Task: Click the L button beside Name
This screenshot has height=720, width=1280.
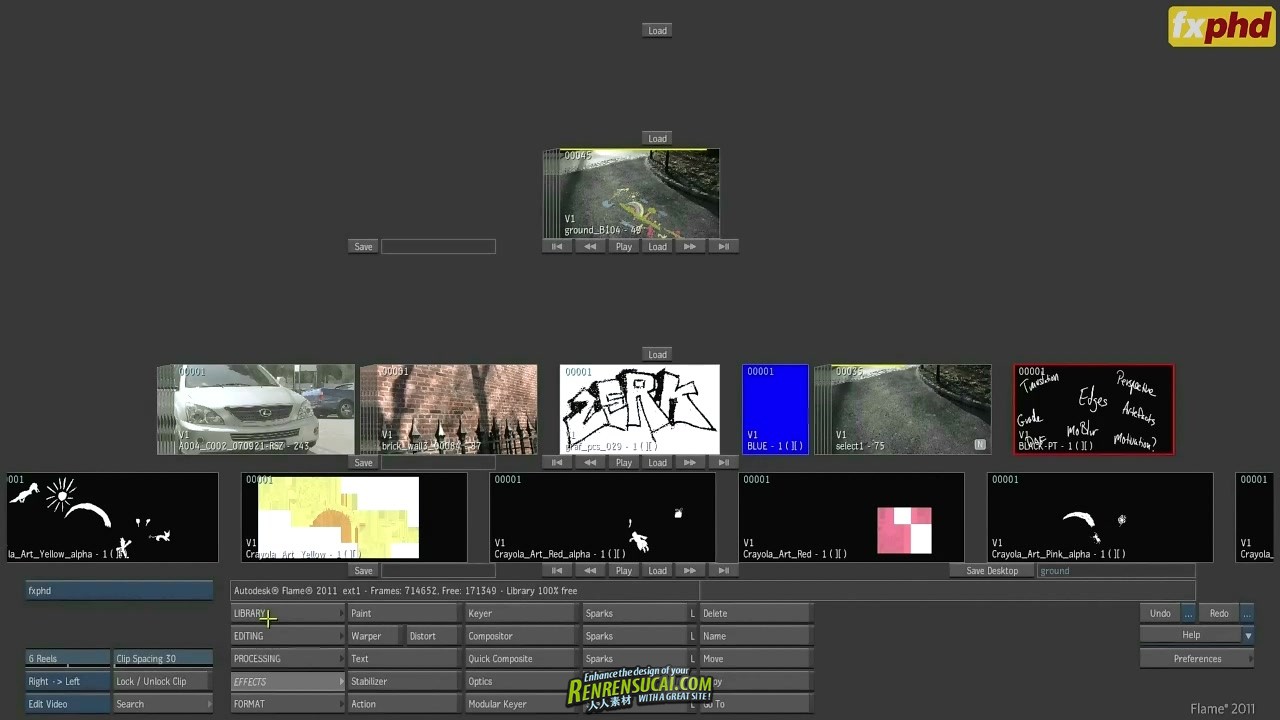Action: coord(692,636)
